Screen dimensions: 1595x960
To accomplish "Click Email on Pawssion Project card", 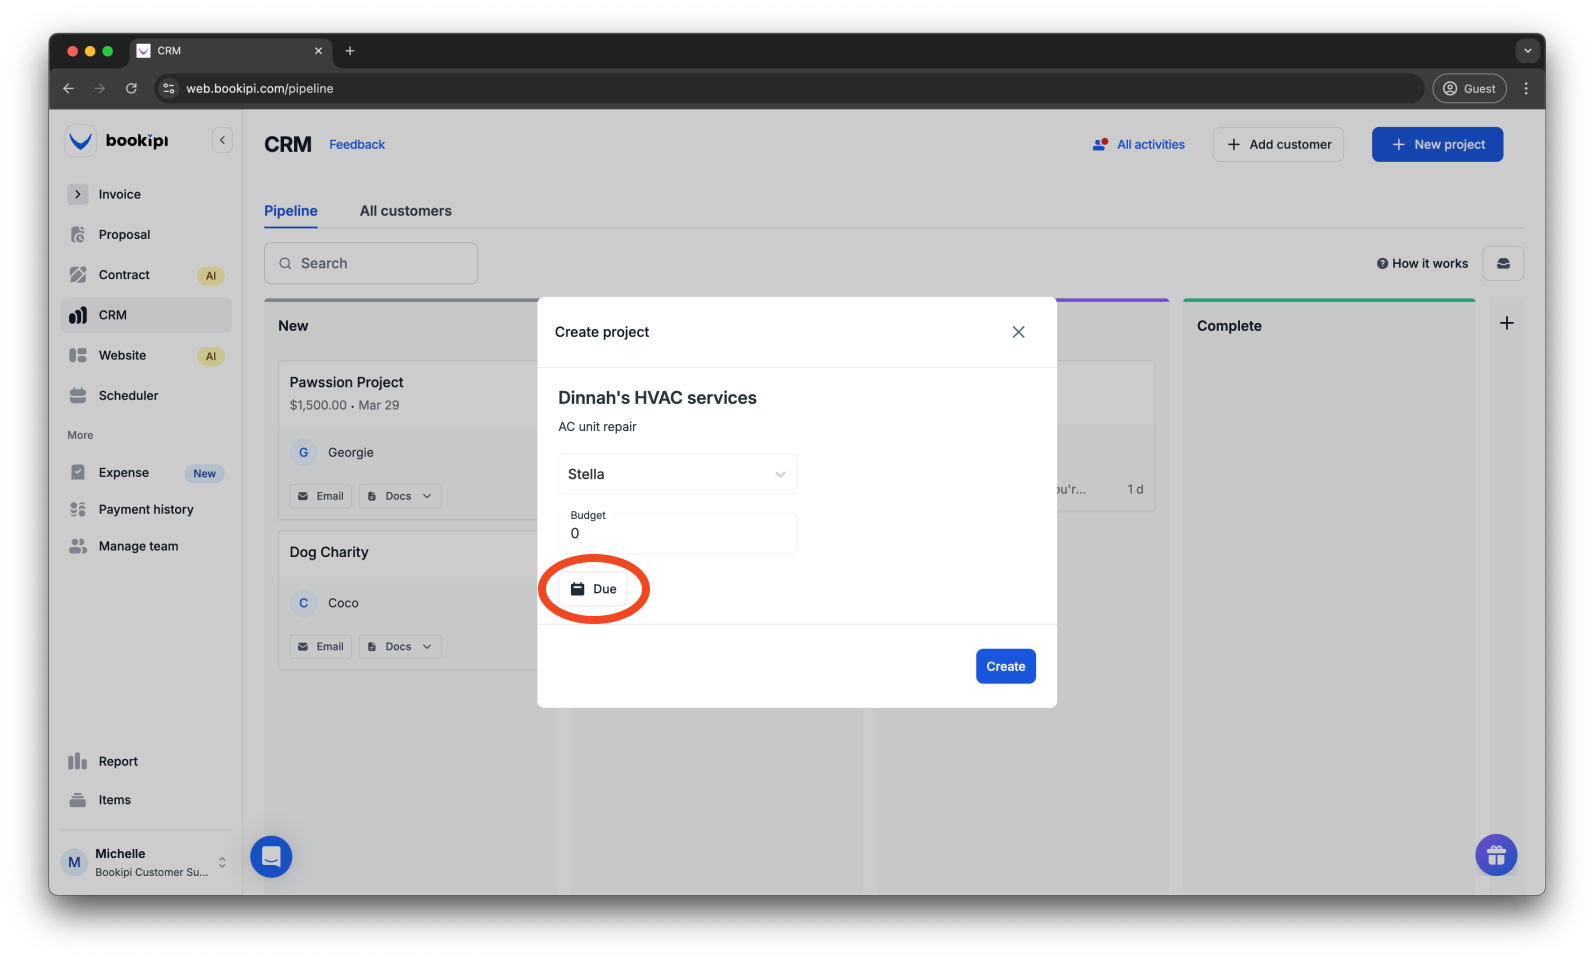I will point(321,496).
